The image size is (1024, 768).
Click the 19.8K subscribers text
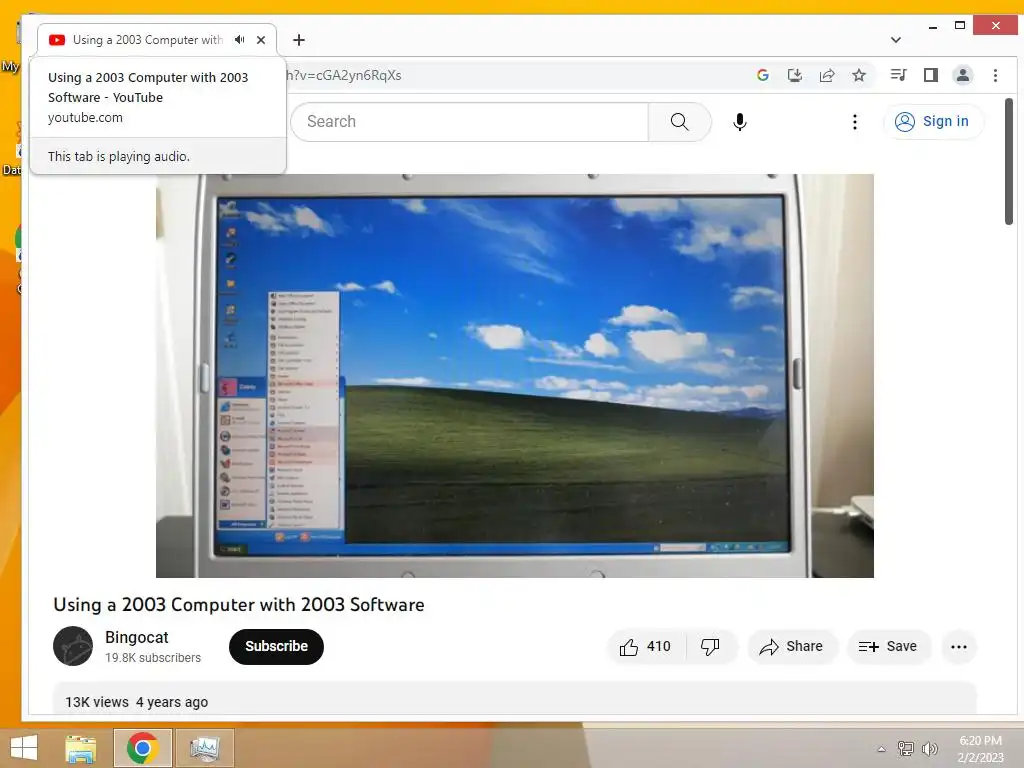click(x=153, y=658)
